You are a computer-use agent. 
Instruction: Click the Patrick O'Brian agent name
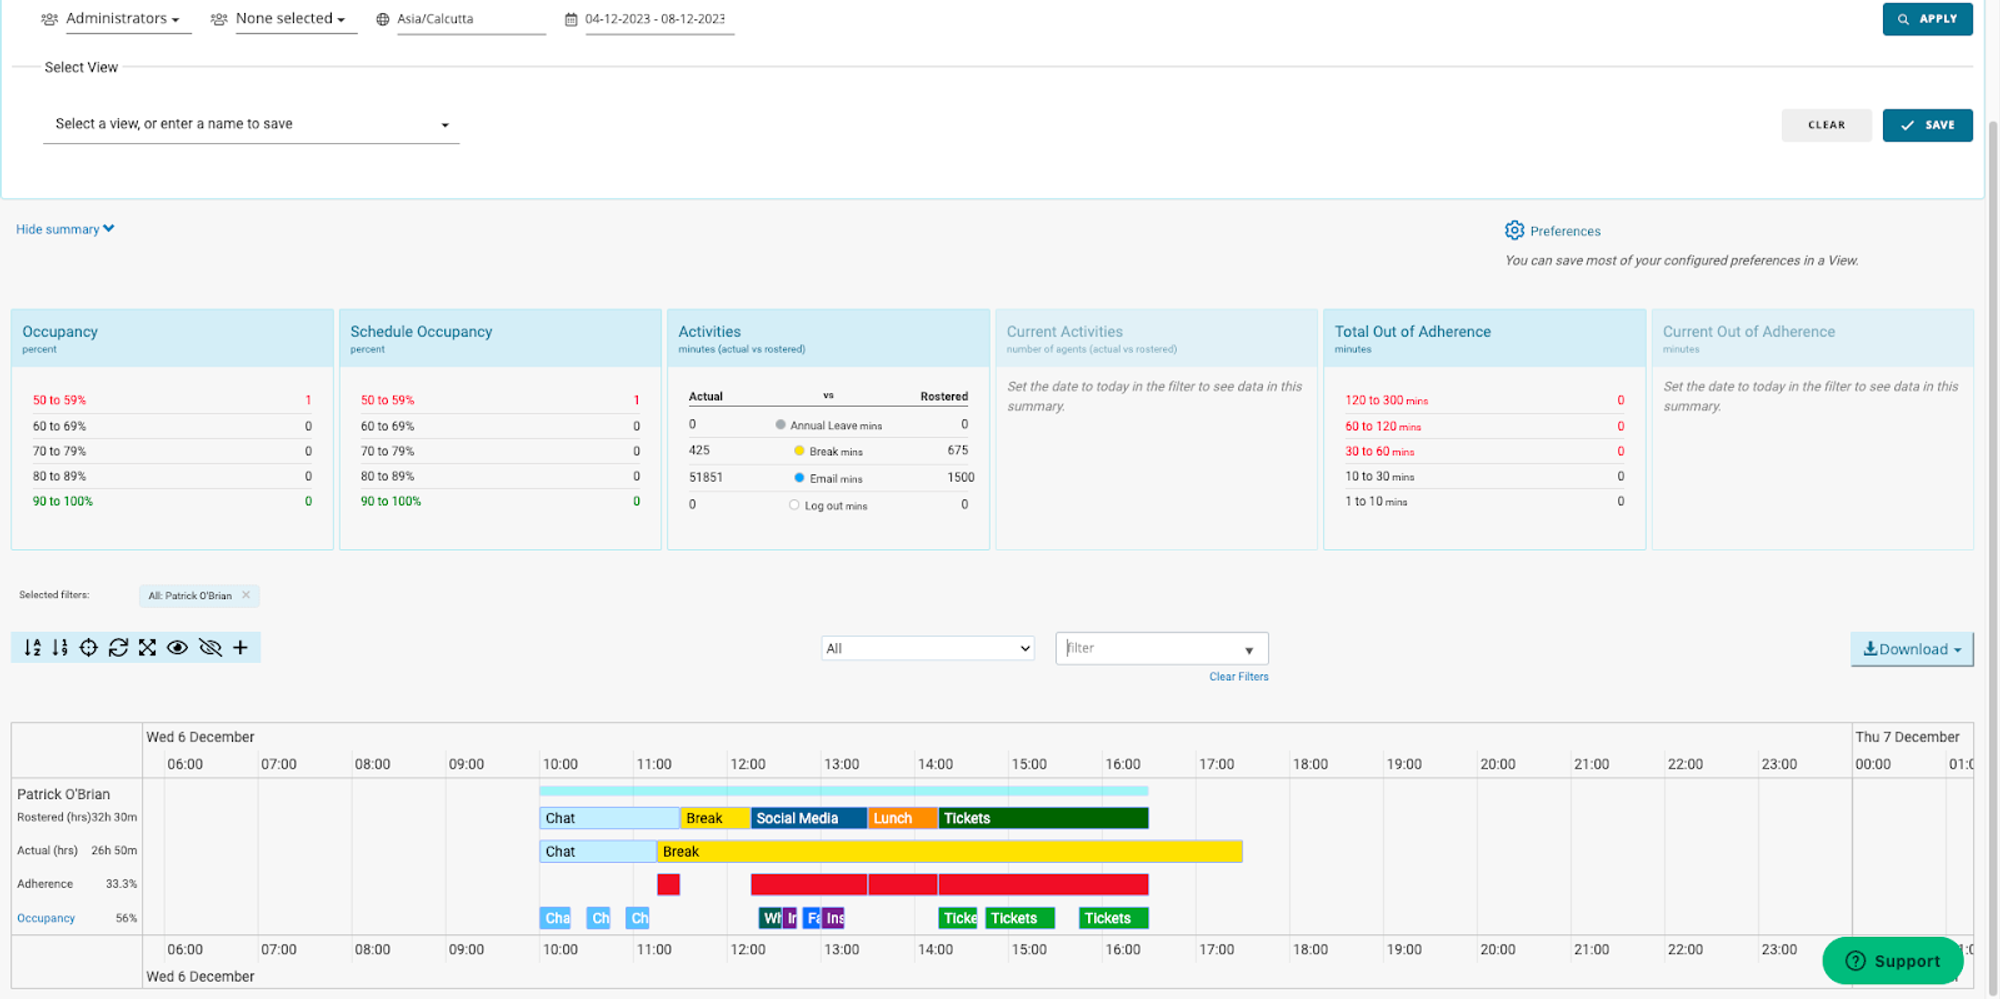pos(63,794)
